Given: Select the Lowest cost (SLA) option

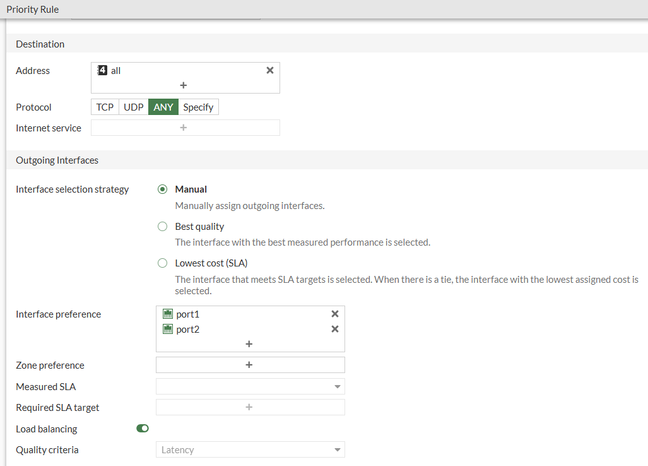Looking at the screenshot, I should [163, 263].
